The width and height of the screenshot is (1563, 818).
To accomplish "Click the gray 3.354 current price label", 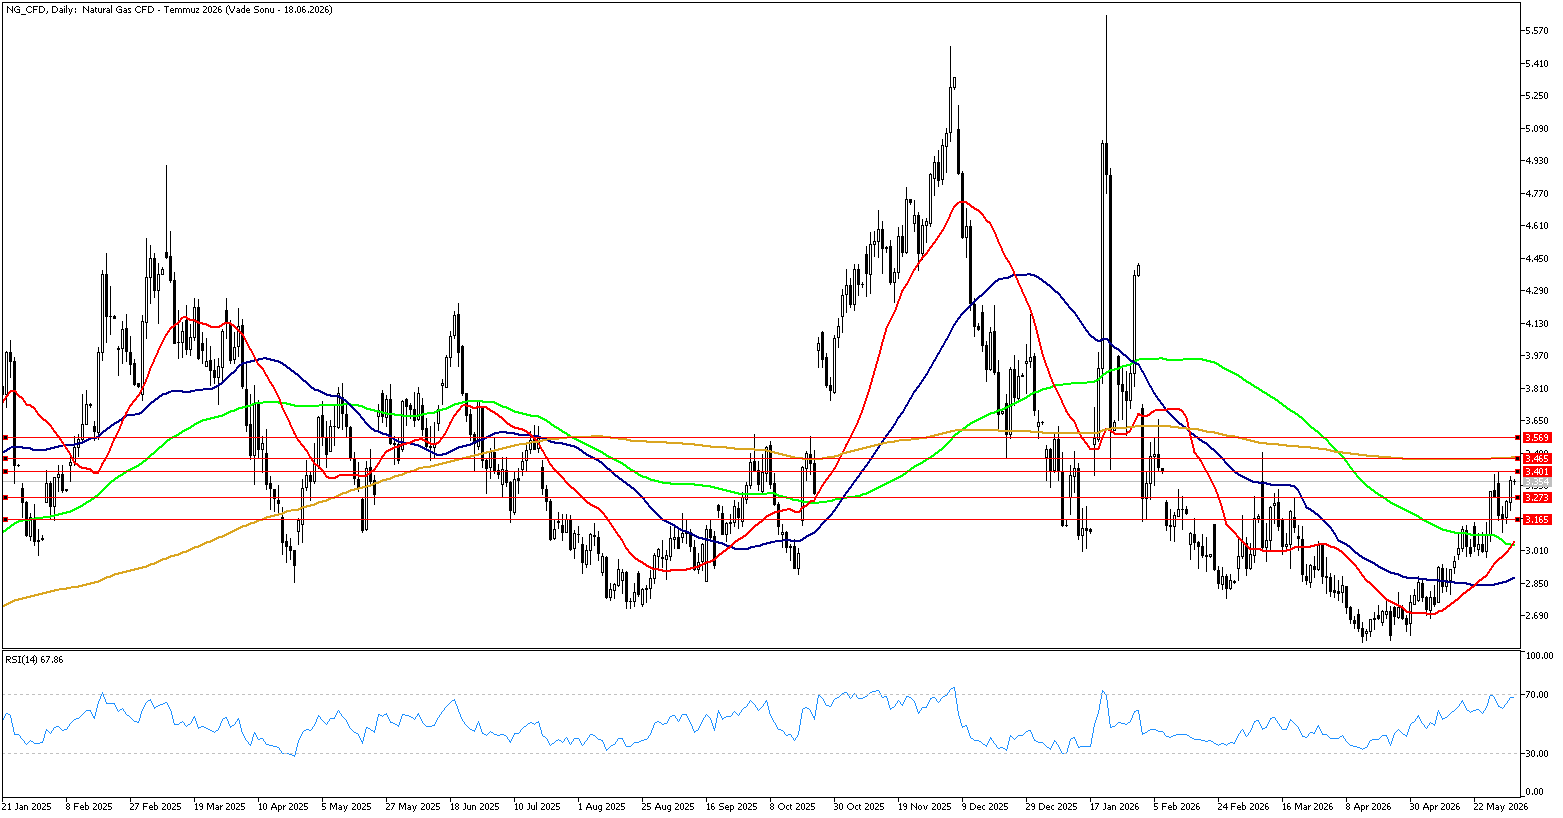I will pyautogui.click(x=1537, y=482).
